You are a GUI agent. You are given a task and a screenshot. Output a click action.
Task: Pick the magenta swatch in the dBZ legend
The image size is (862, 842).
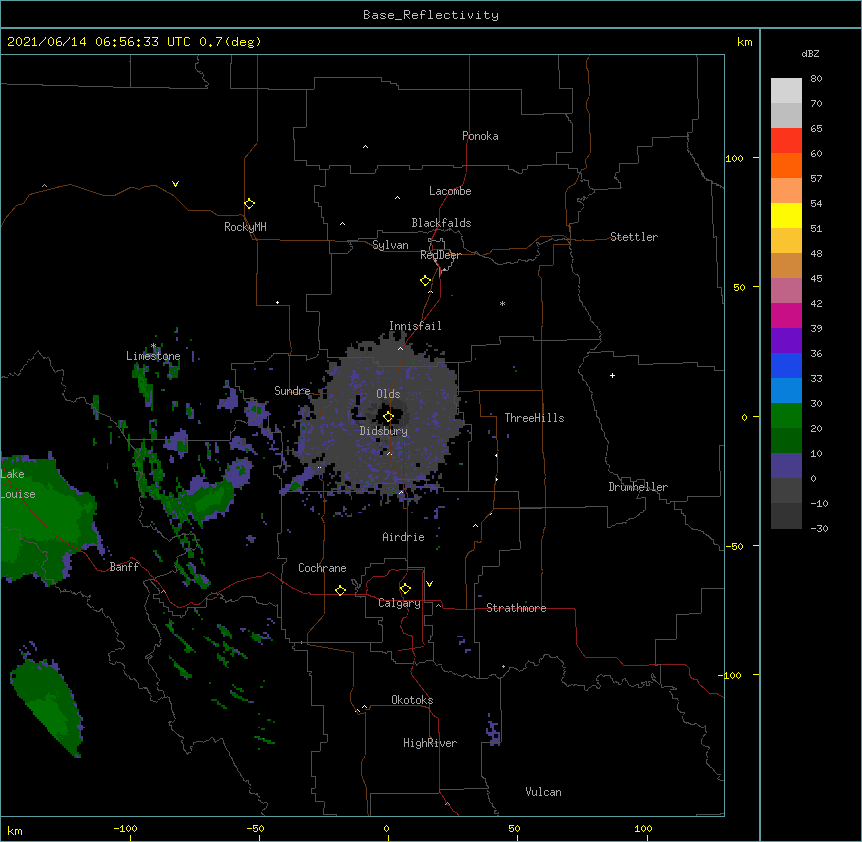786,315
